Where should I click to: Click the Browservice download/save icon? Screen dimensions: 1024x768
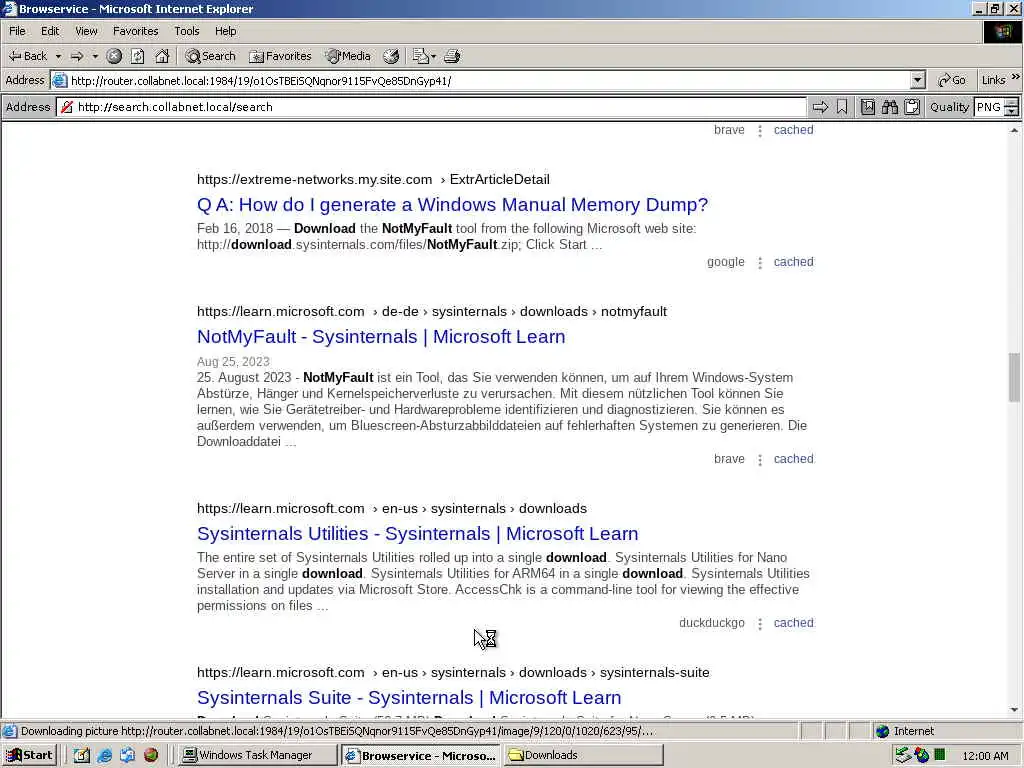(x=867, y=107)
